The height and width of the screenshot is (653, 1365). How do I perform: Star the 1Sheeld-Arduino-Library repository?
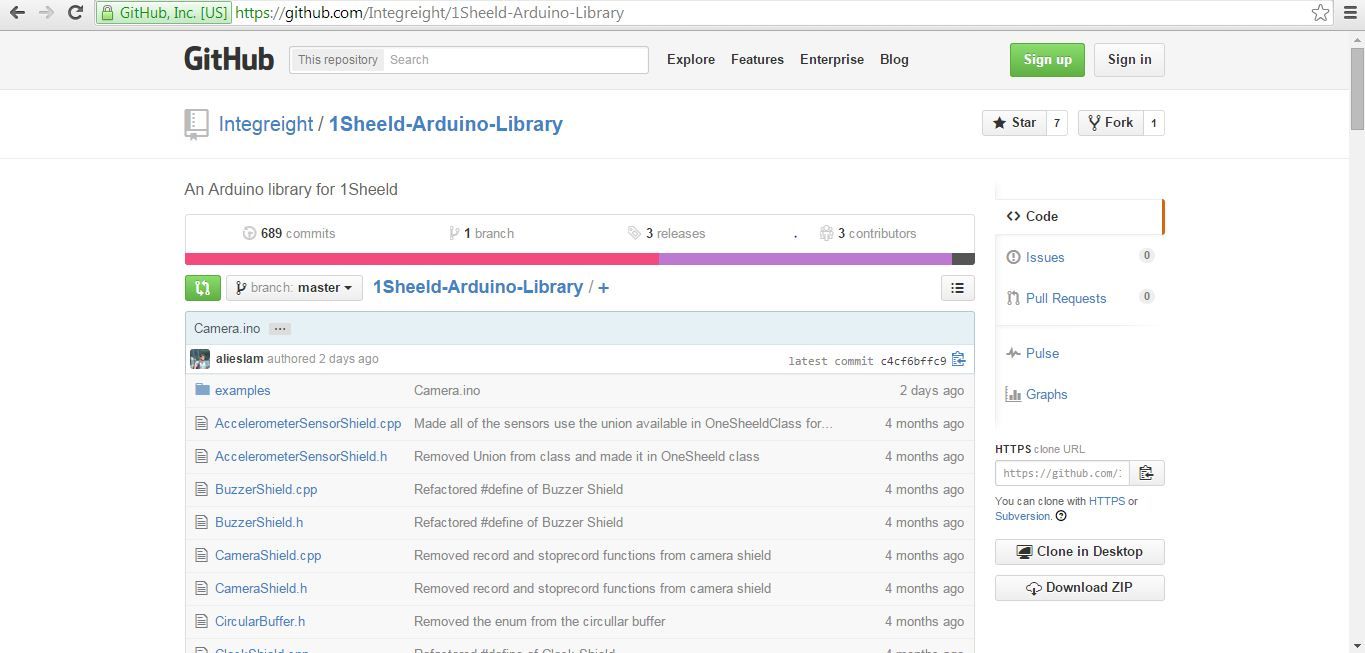[1015, 122]
